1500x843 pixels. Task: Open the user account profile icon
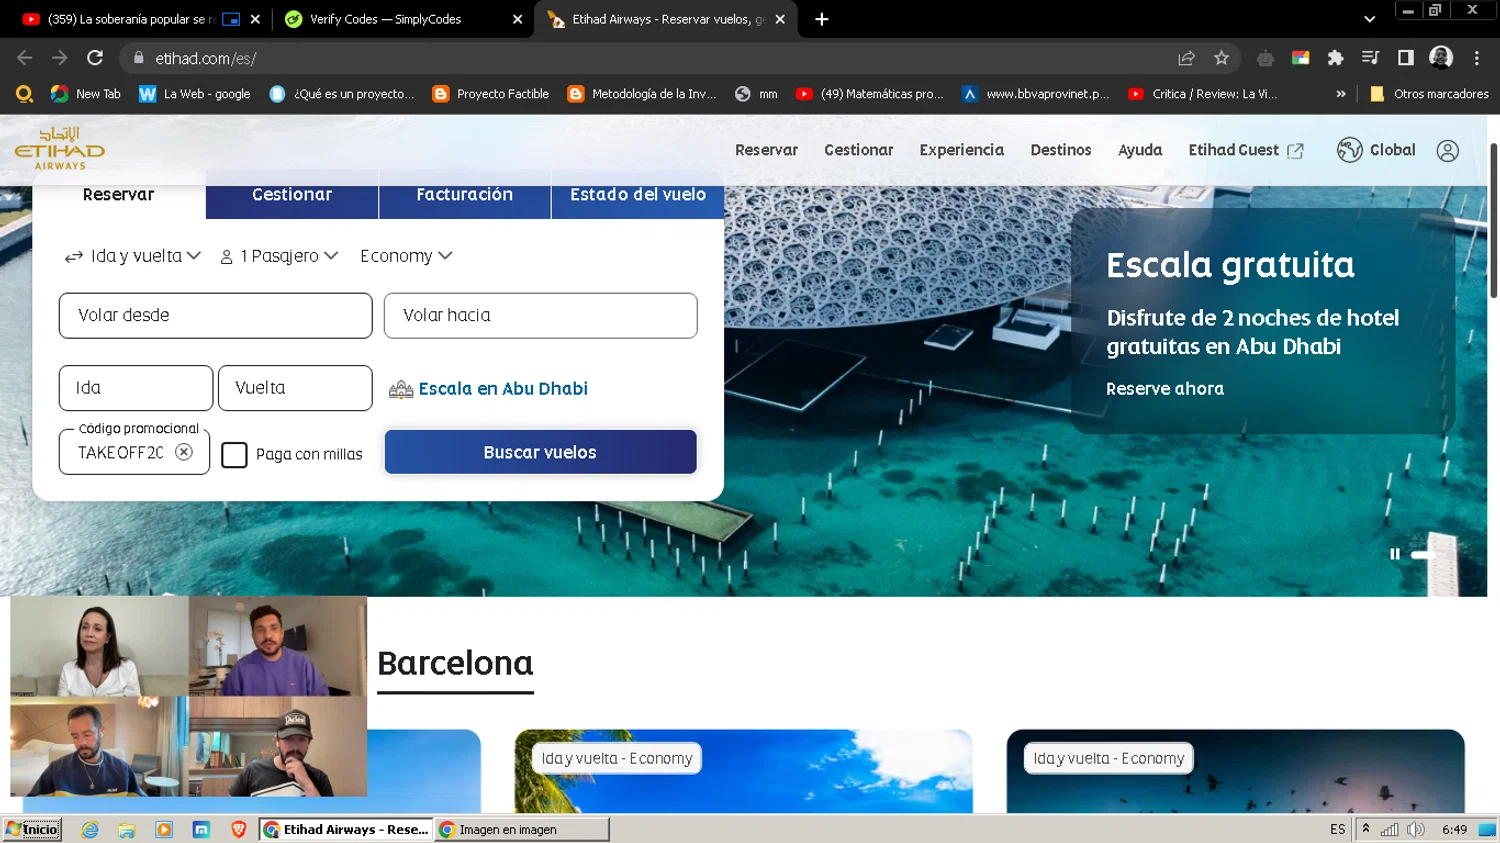(x=1447, y=150)
